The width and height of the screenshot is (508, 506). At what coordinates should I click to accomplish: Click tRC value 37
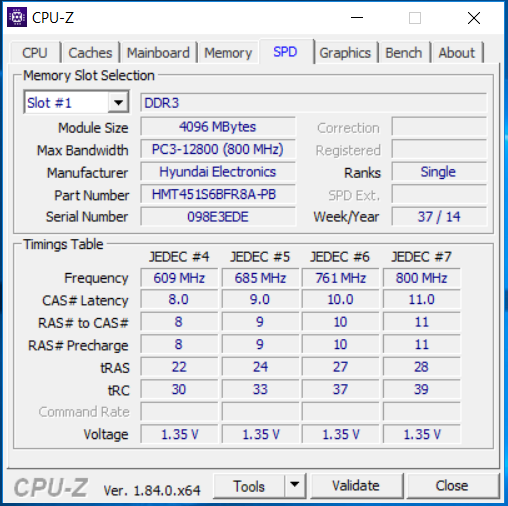pyautogui.click(x=340, y=389)
